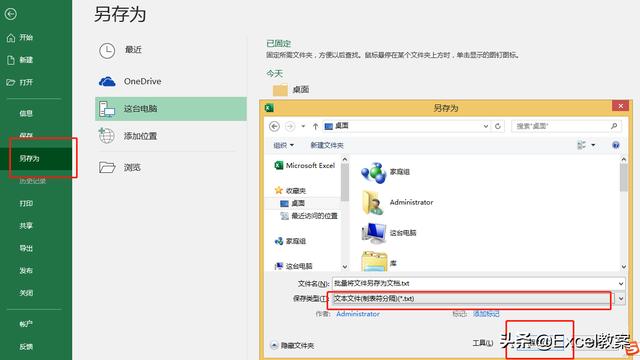Open the 库 folder in file list
The width and height of the screenshot is (640, 360).
point(379,261)
